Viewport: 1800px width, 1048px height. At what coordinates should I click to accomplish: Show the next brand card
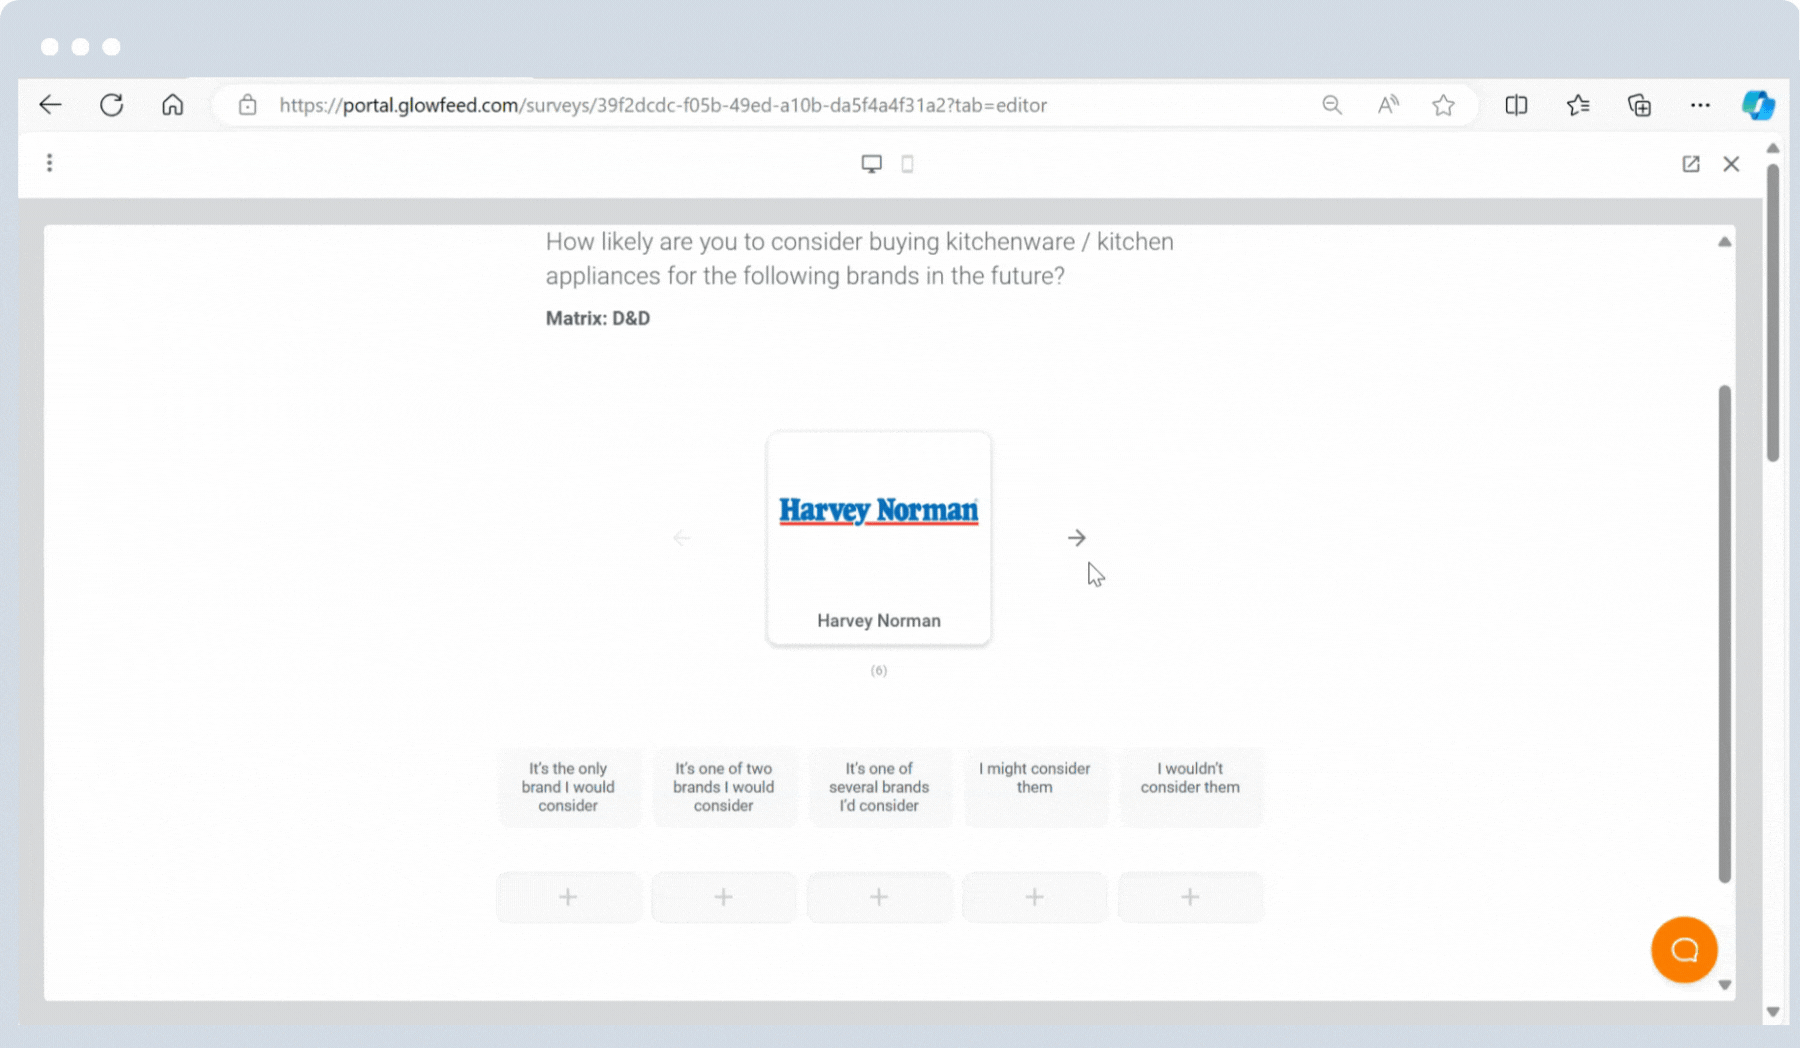click(1076, 538)
